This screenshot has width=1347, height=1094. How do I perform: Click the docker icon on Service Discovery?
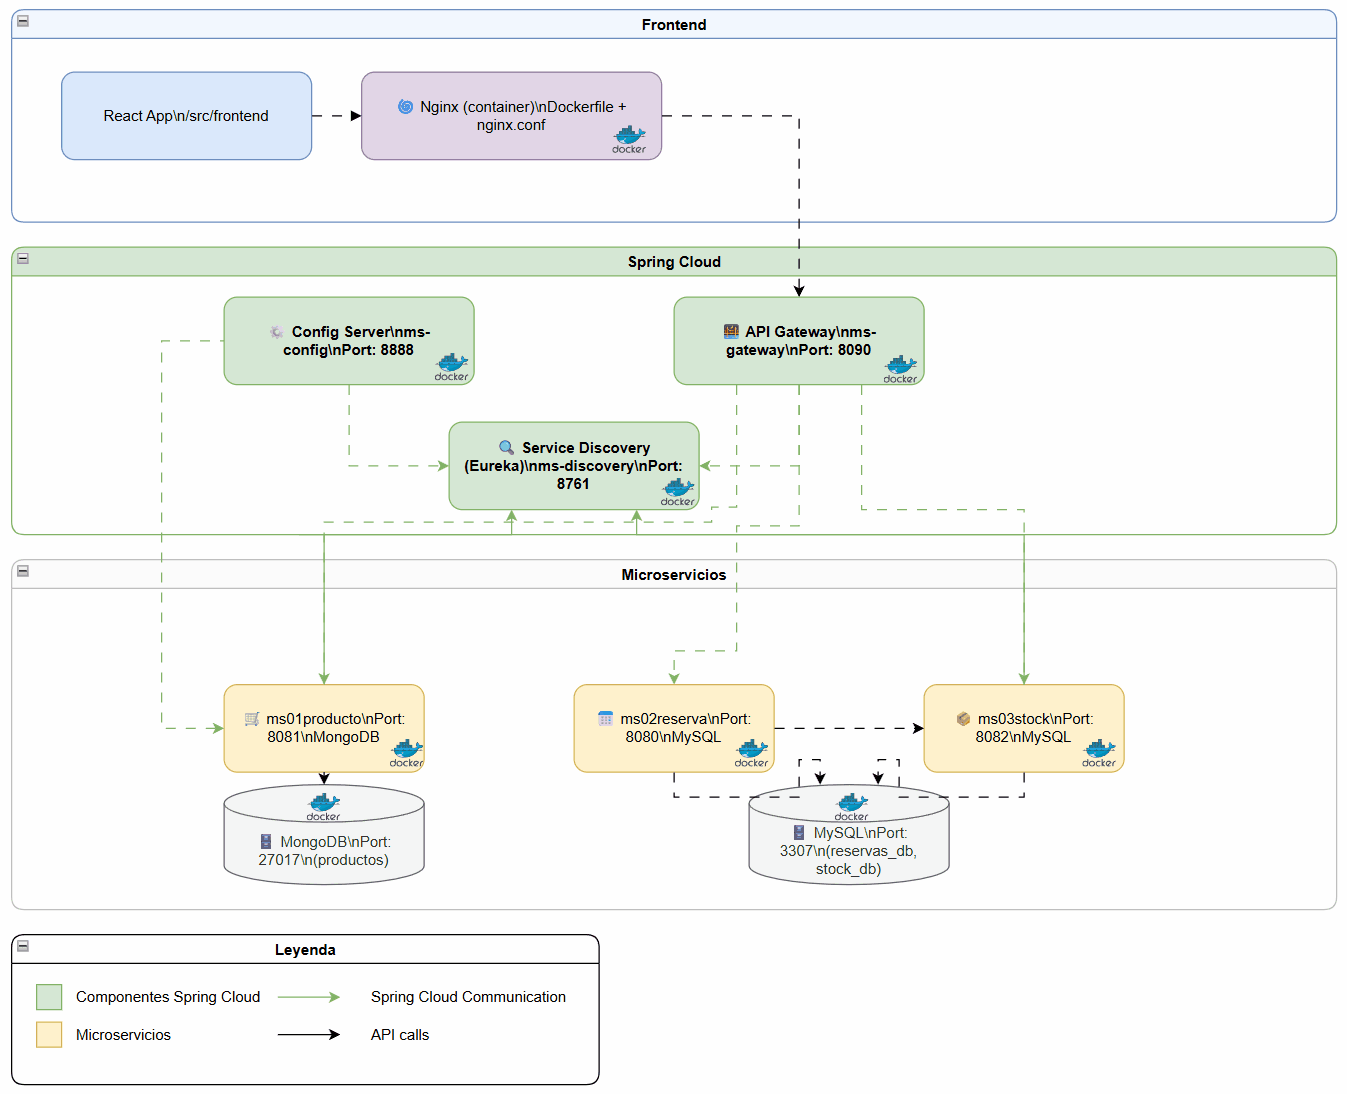tap(677, 491)
